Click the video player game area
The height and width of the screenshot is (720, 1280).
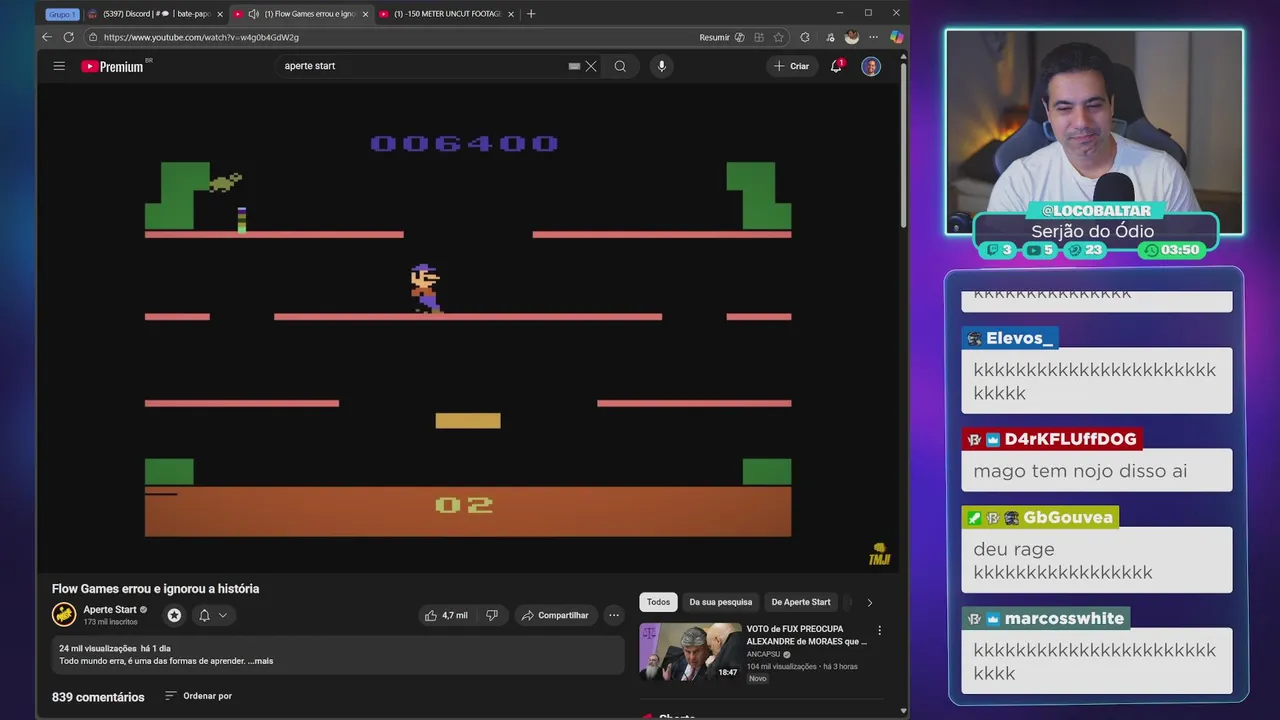(468, 328)
